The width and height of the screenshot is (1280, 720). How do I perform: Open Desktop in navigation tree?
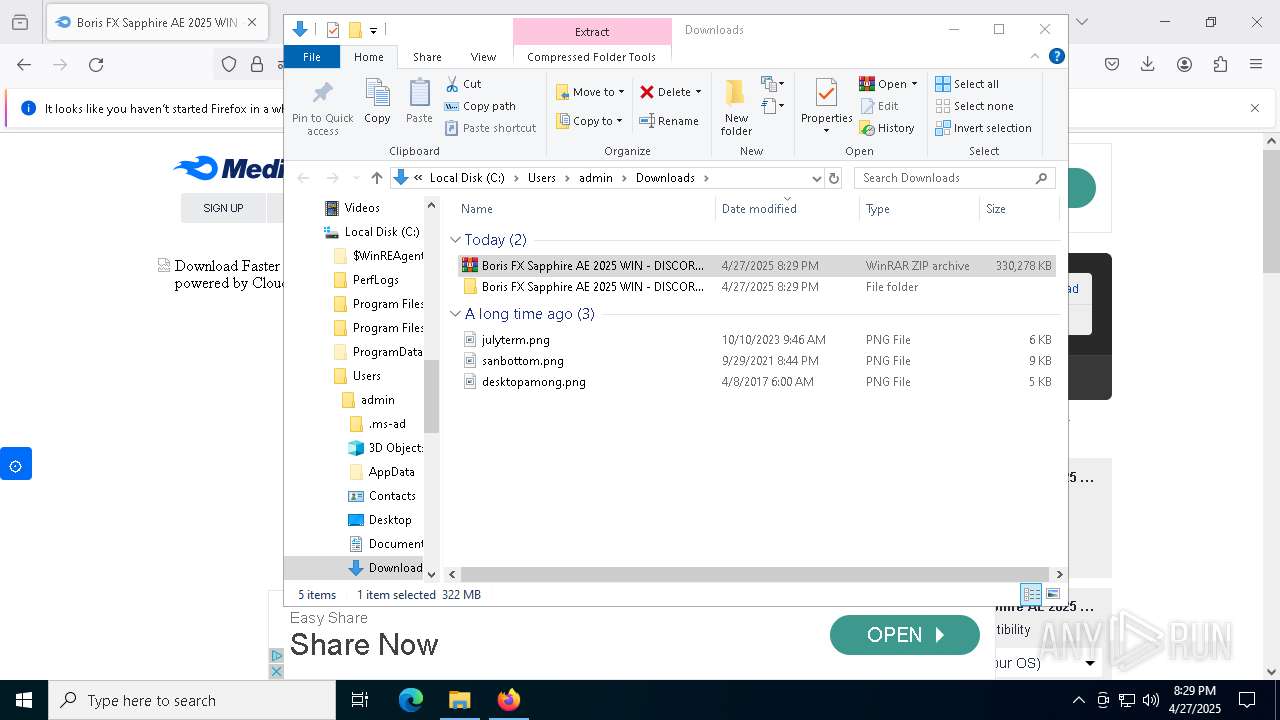coord(379,520)
